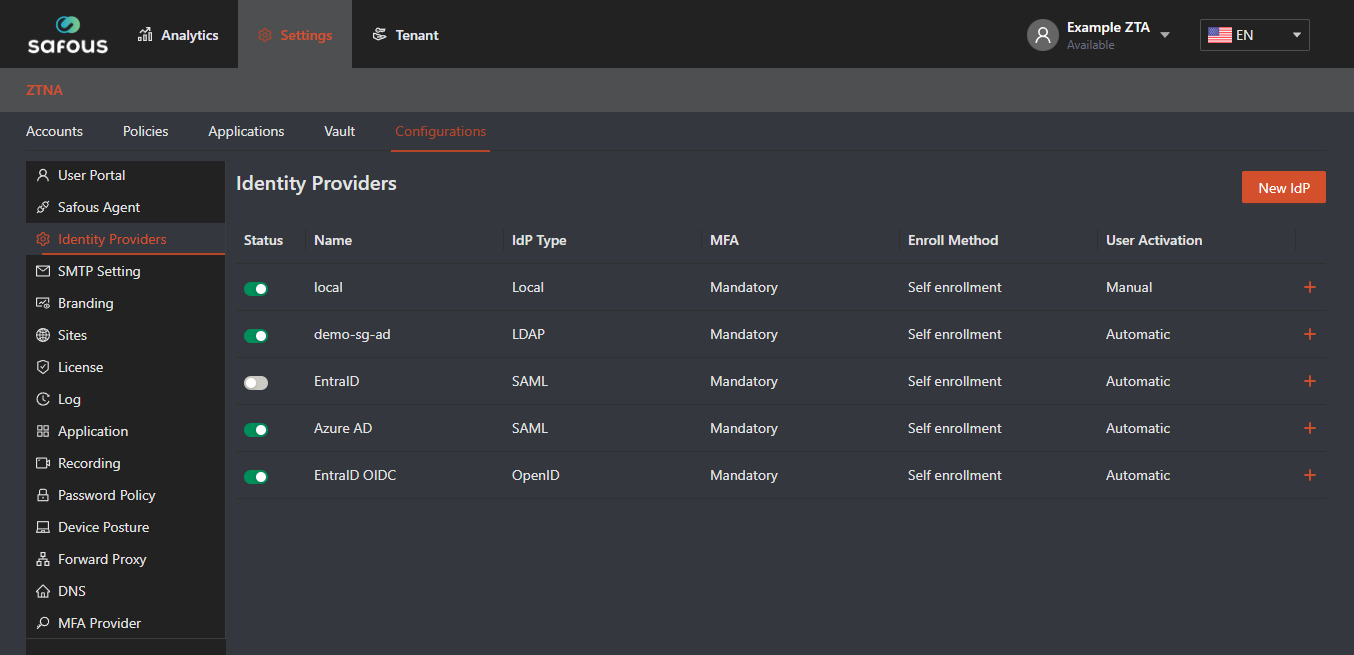Select the Configurations tab
The image size is (1354, 655).
click(441, 131)
